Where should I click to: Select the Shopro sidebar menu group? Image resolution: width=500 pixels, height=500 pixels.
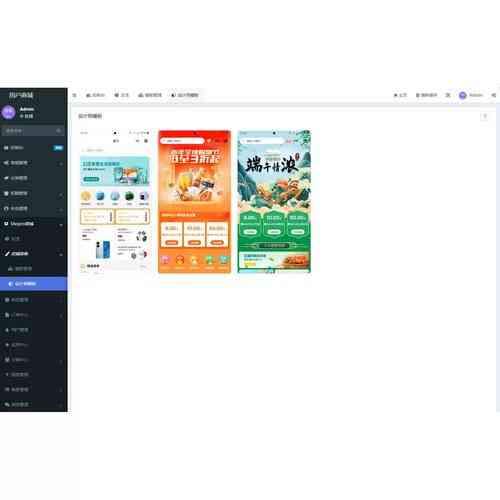point(33,224)
